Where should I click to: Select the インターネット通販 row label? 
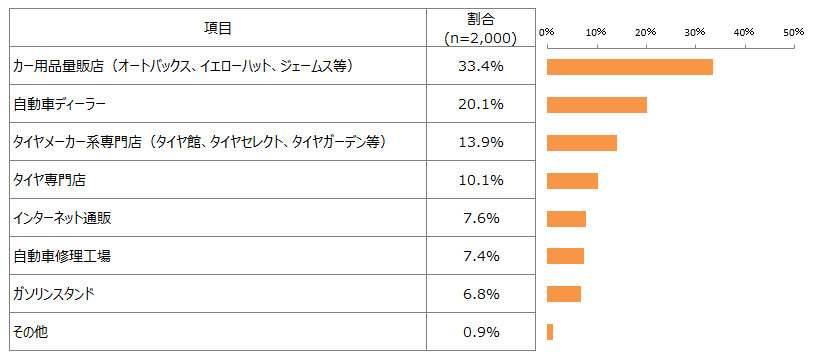(63, 218)
